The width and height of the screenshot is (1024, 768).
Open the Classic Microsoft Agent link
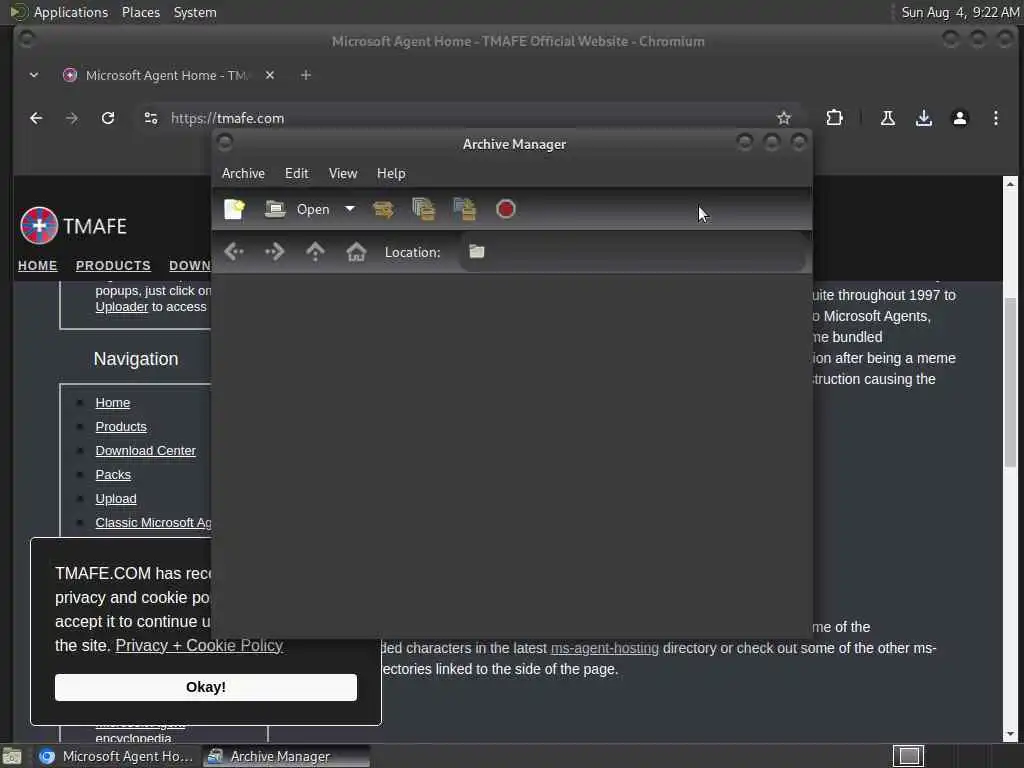(x=153, y=523)
